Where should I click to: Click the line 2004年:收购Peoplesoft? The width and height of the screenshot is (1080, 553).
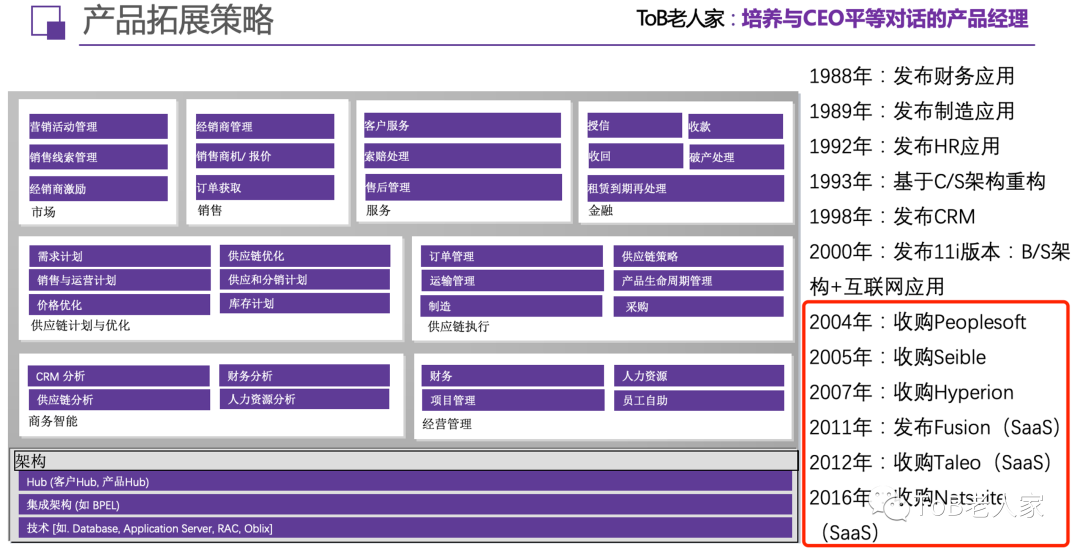tap(917, 322)
